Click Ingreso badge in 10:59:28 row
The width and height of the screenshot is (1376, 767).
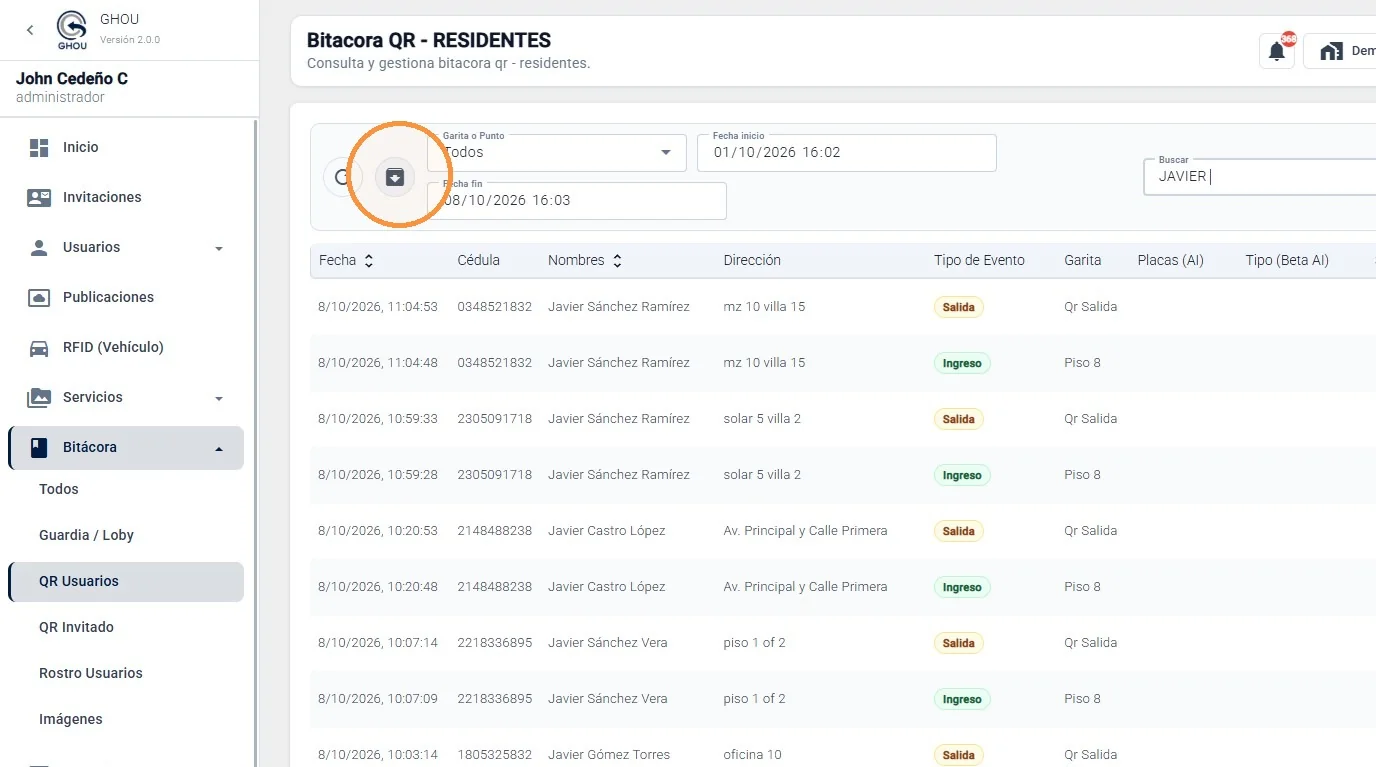[962, 475]
